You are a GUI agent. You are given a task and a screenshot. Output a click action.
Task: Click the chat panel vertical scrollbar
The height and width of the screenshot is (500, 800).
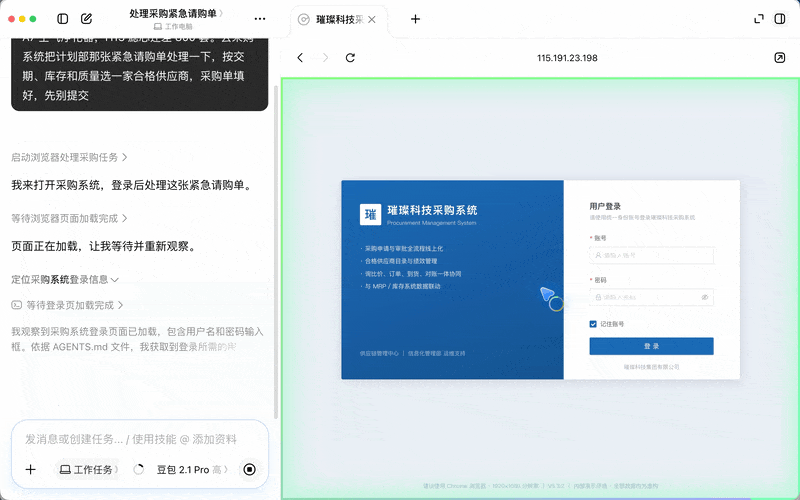277,250
